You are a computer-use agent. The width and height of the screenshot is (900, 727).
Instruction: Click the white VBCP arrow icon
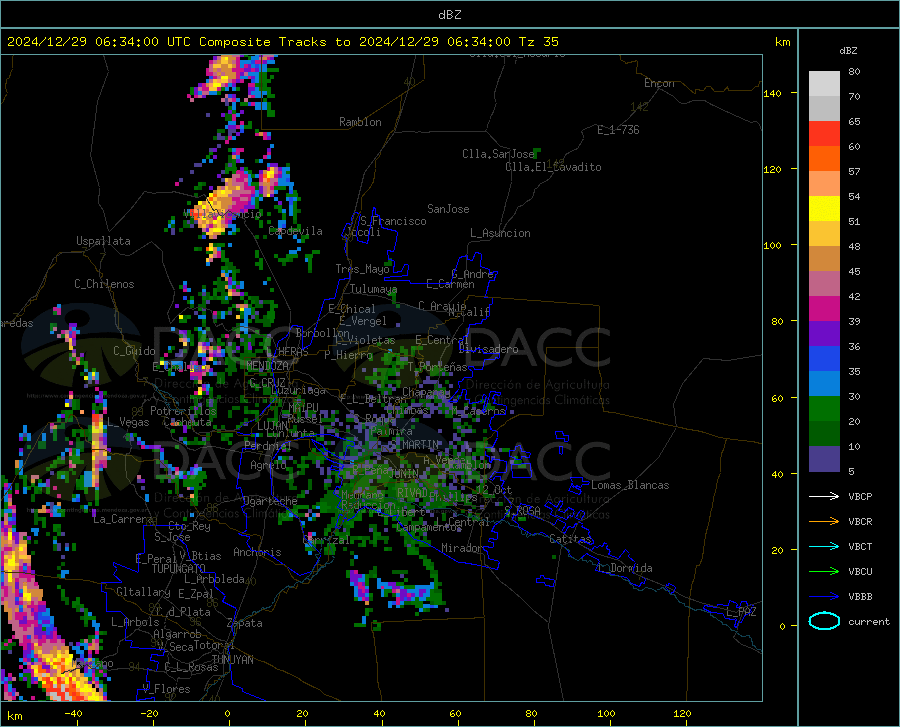(x=824, y=496)
